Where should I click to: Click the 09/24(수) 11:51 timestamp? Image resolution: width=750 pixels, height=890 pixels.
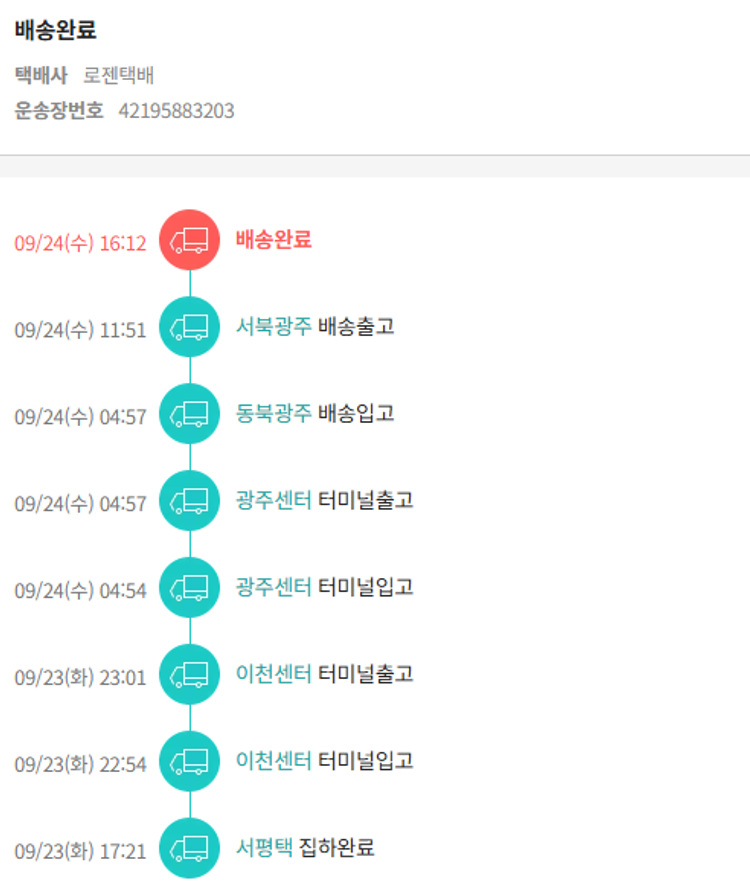point(80,330)
